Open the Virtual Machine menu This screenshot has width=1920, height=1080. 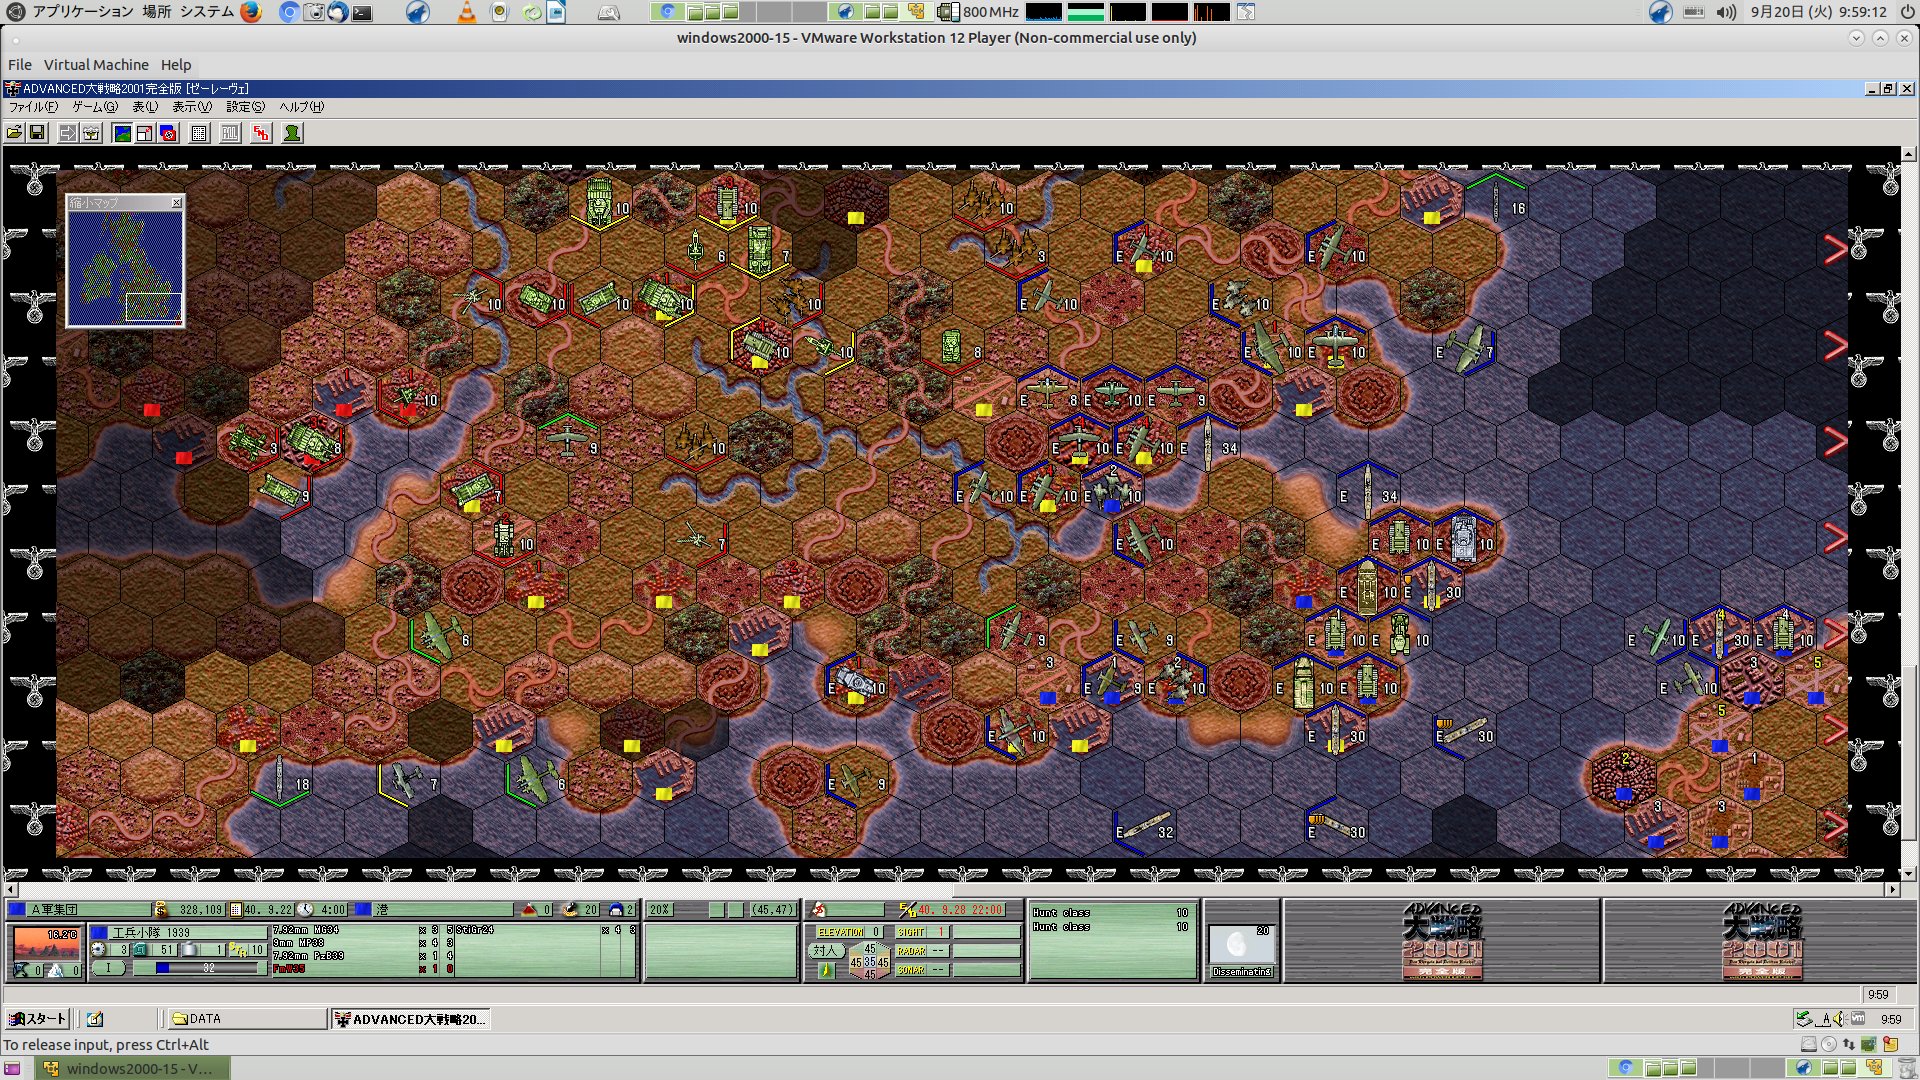click(96, 65)
